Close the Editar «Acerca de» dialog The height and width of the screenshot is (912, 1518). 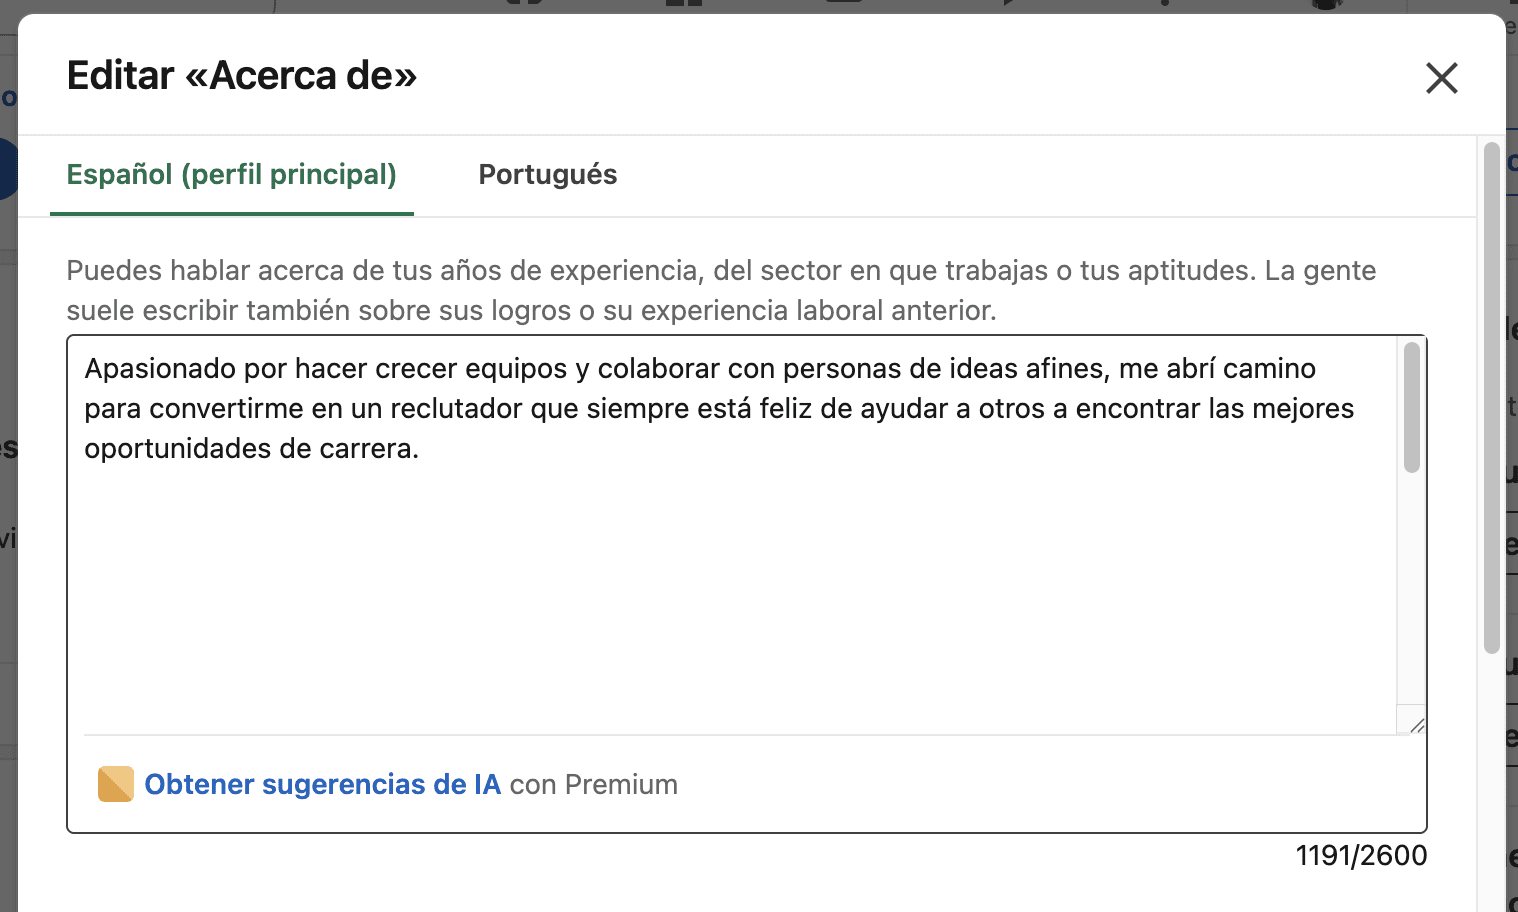(x=1441, y=78)
